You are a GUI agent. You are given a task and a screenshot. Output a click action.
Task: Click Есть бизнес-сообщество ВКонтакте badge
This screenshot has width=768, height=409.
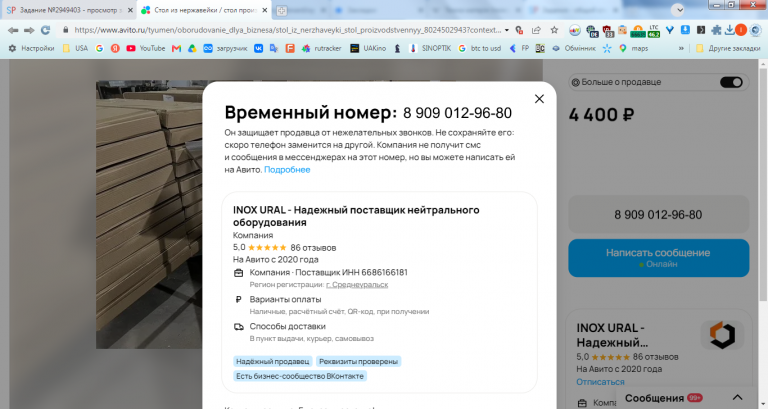click(300, 376)
